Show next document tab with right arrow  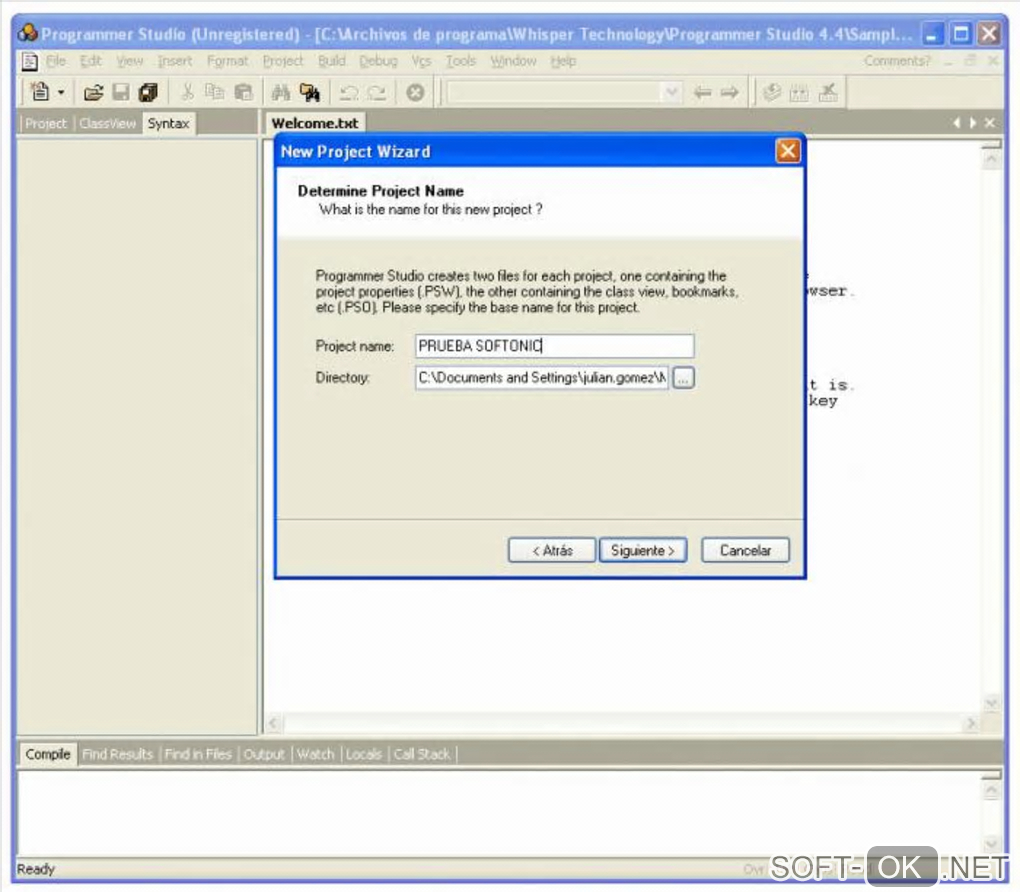(973, 122)
